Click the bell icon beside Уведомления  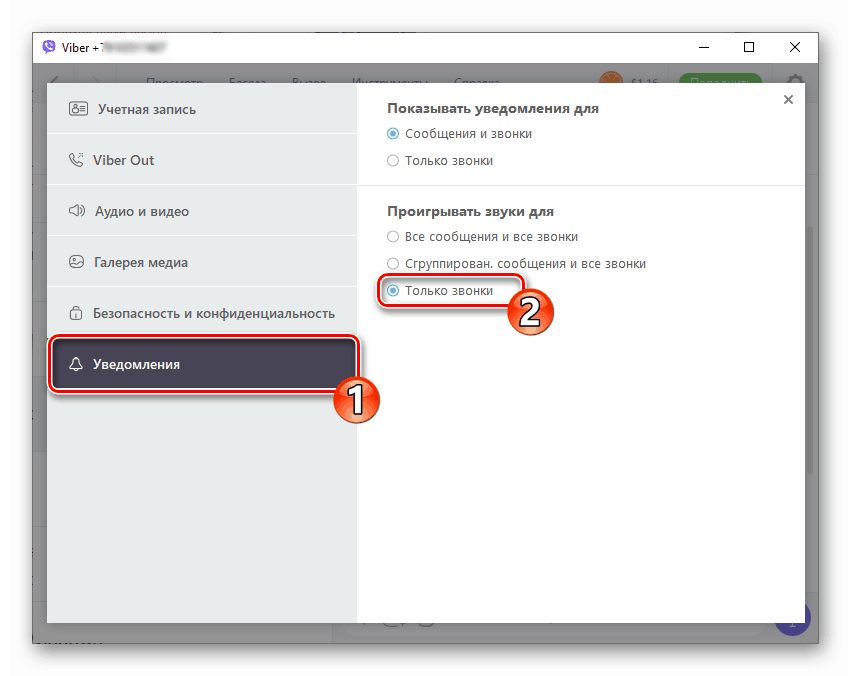pyautogui.click(x=76, y=363)
